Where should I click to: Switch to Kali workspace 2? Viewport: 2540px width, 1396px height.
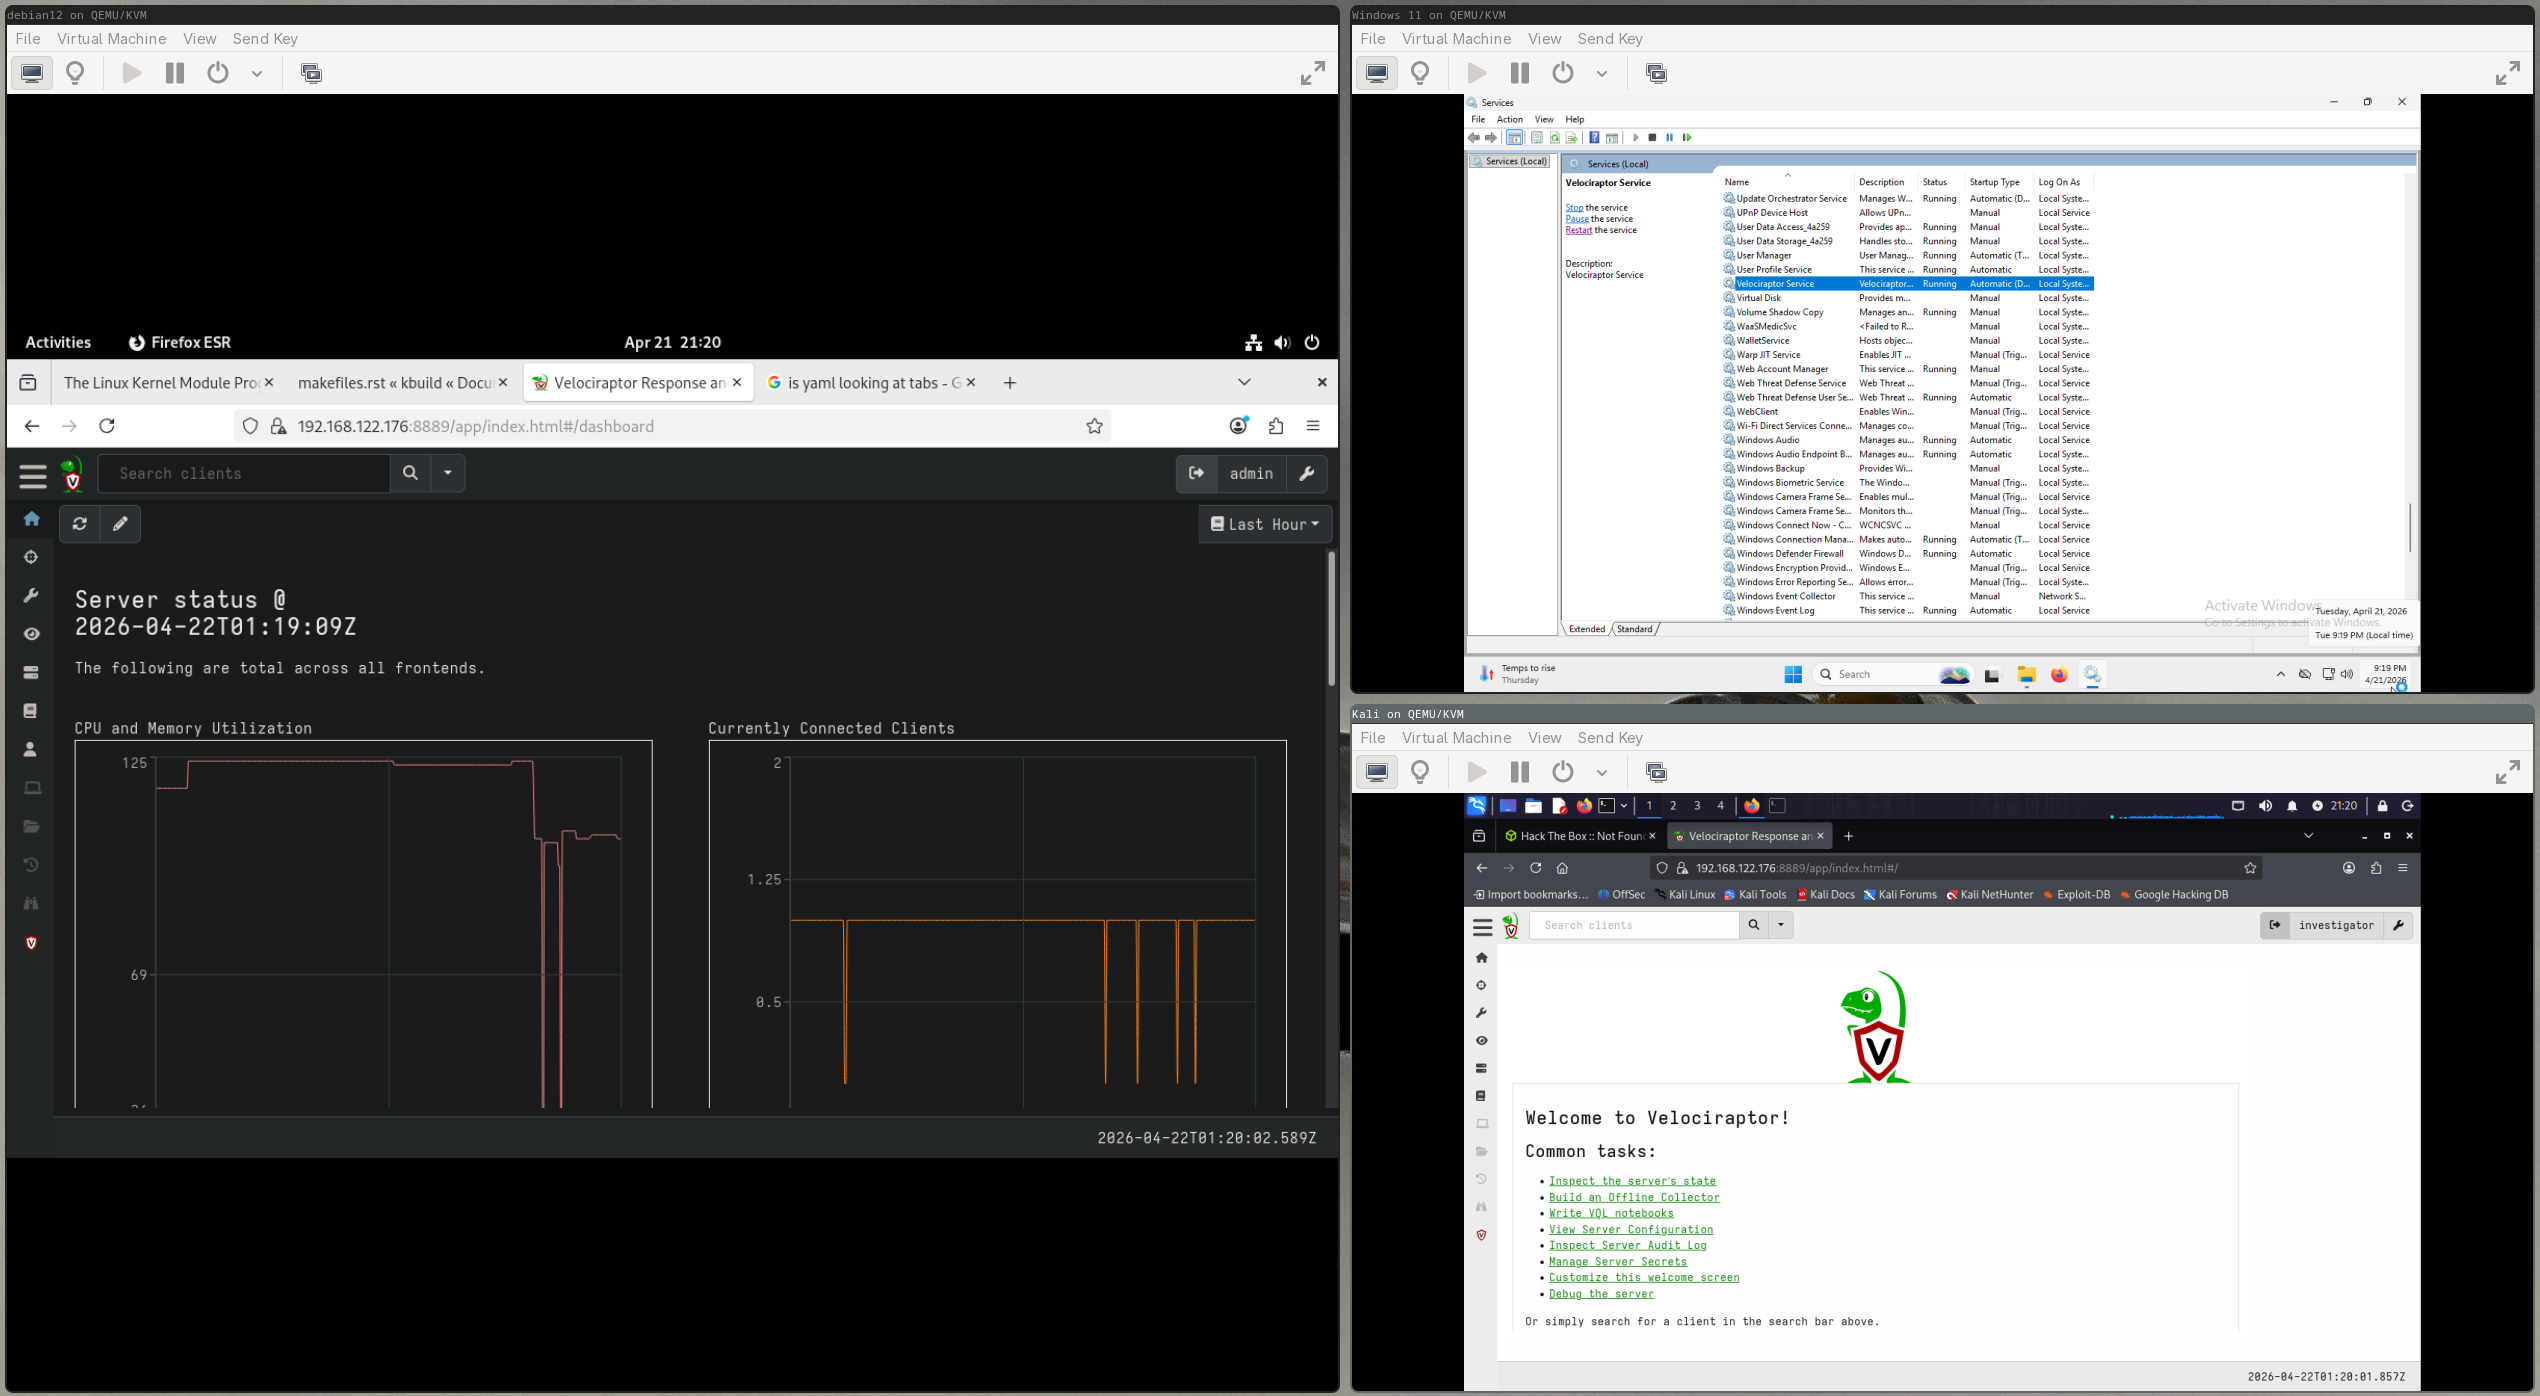(x=1673, y=806)
